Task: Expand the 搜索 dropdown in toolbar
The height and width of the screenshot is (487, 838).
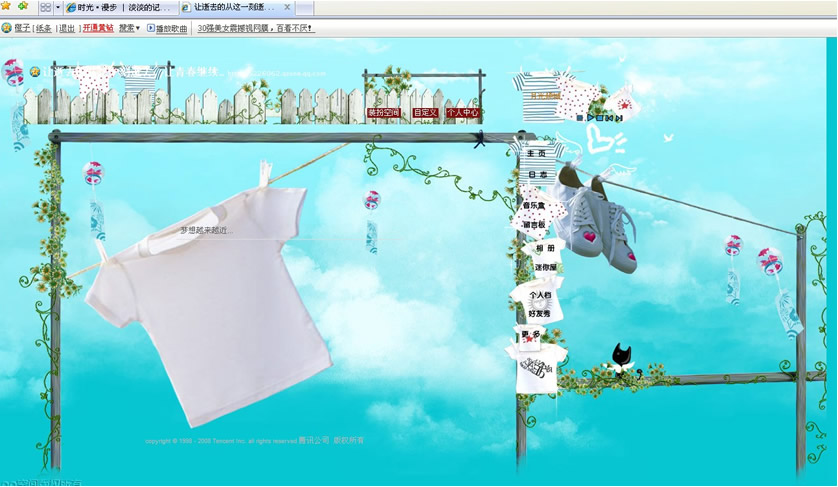Action: point(130,28)
